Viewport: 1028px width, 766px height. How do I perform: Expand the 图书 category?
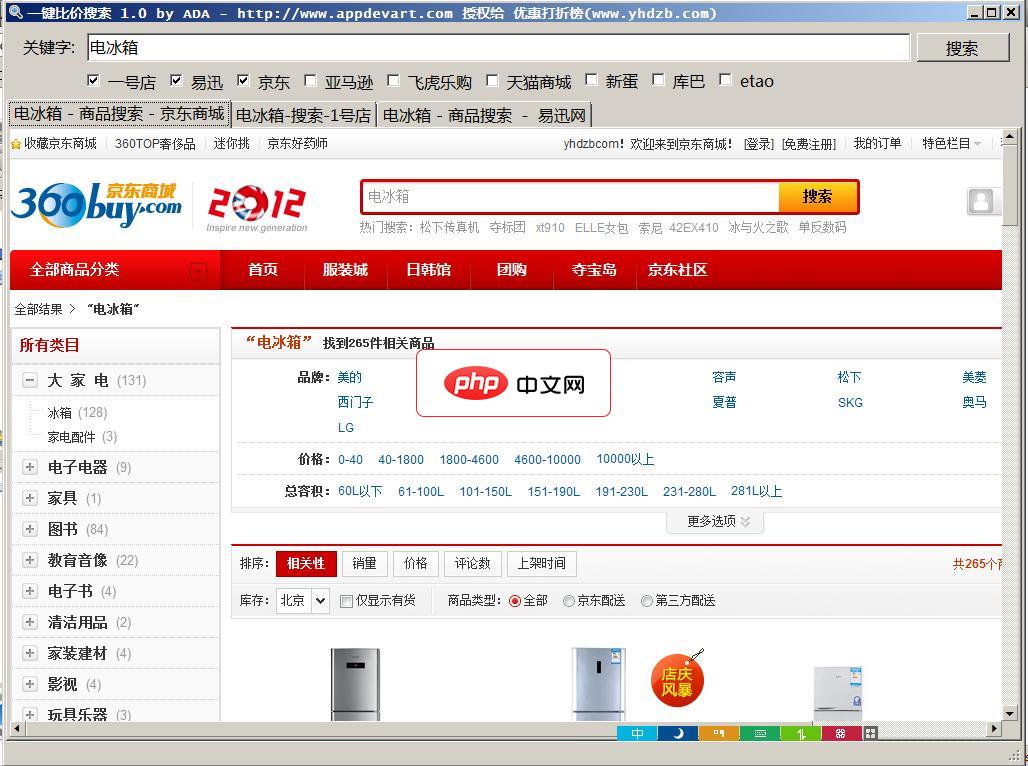click(x=30, y=529)
